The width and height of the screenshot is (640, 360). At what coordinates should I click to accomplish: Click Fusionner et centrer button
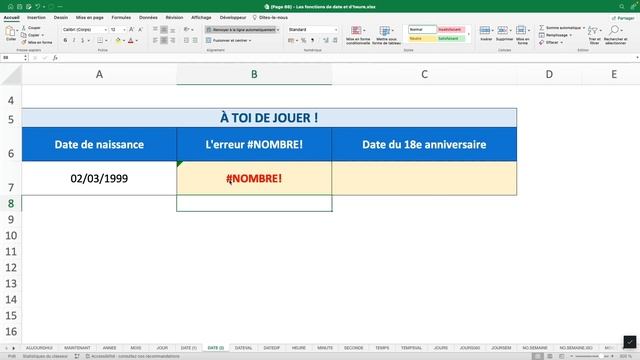(x=227, y=40)
